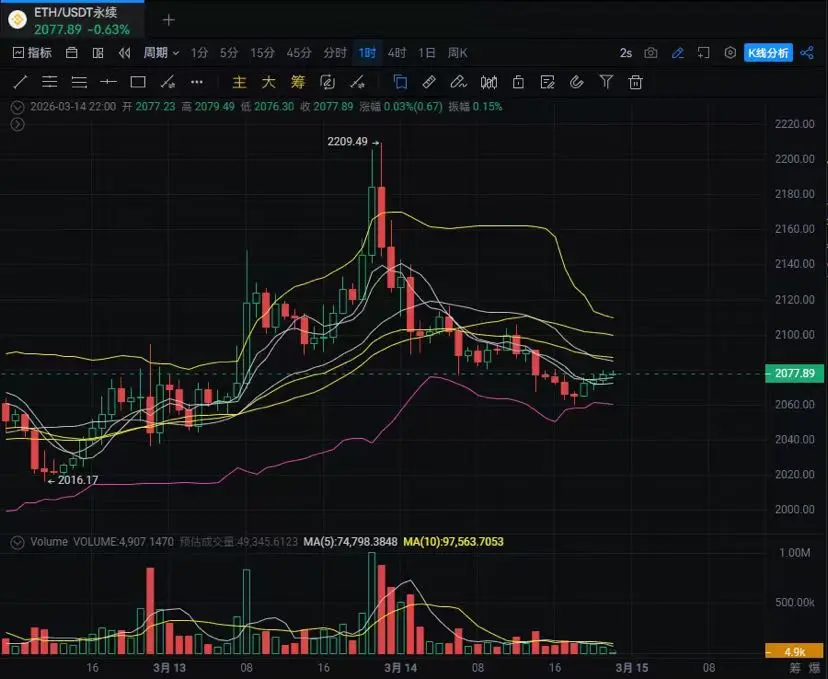828x679 pixels.
Task: Click the 筹 button at bottom right
Action: coord(795,668)
